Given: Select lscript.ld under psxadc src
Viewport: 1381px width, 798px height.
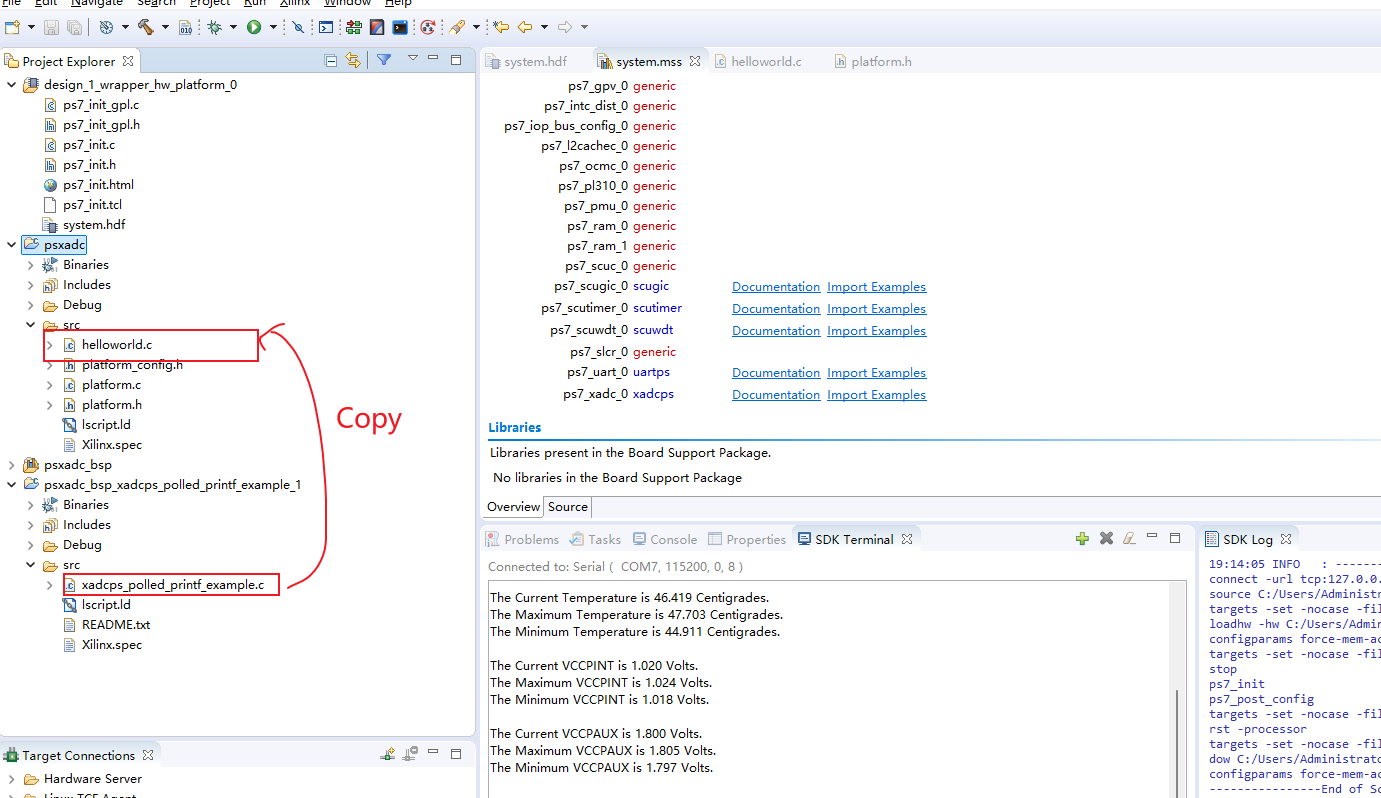Looking at the screenshot, I should [106, 425].
